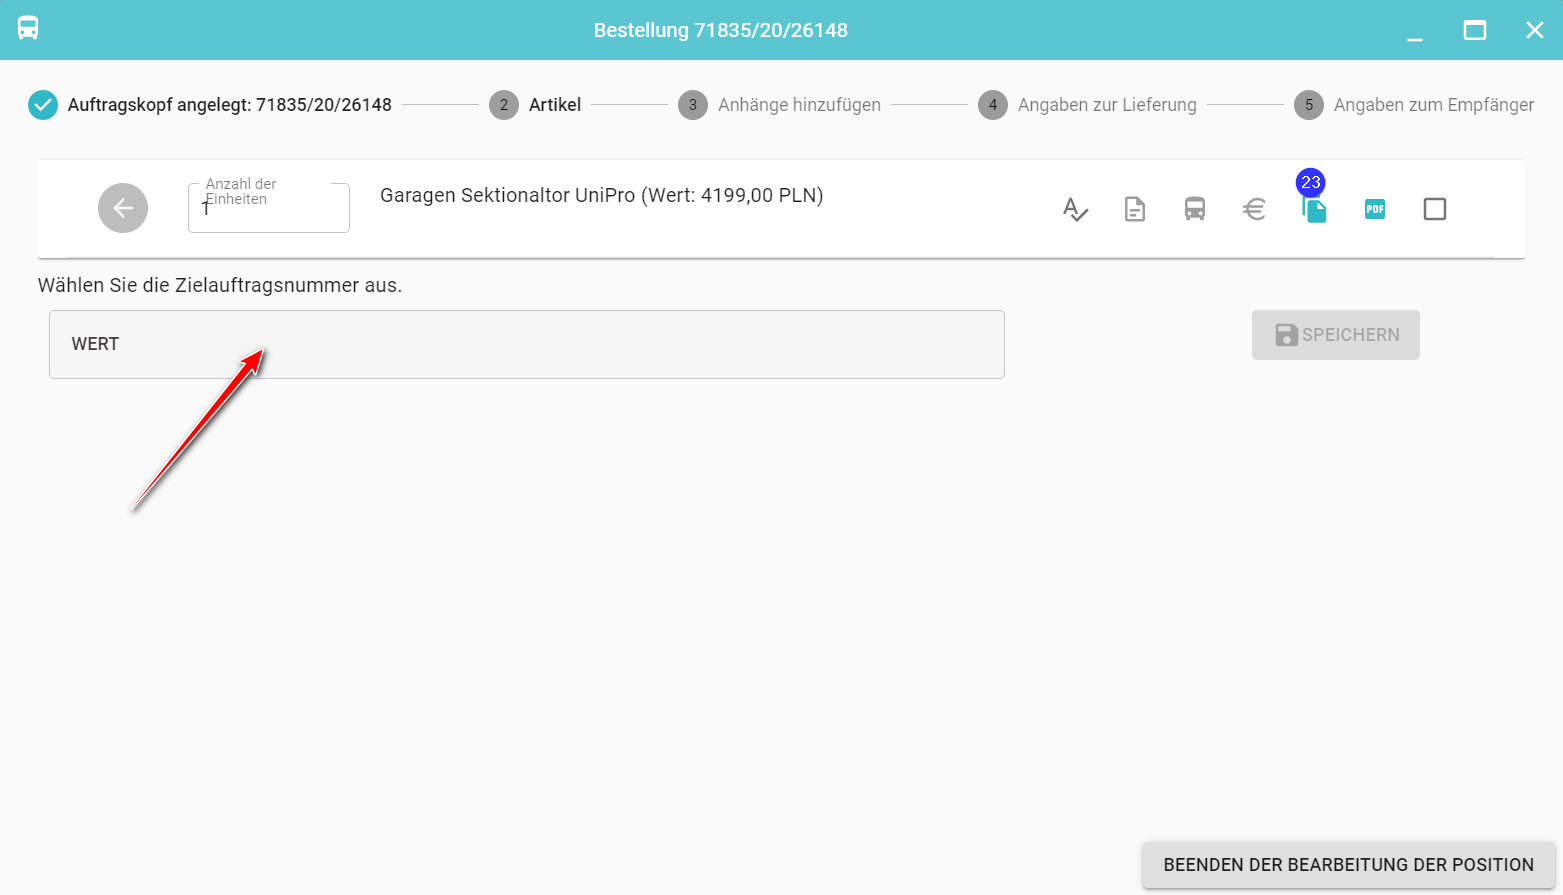Open the spell check icon for the article
This screenshot has width=1563, height=895.
pos(1075,209)
